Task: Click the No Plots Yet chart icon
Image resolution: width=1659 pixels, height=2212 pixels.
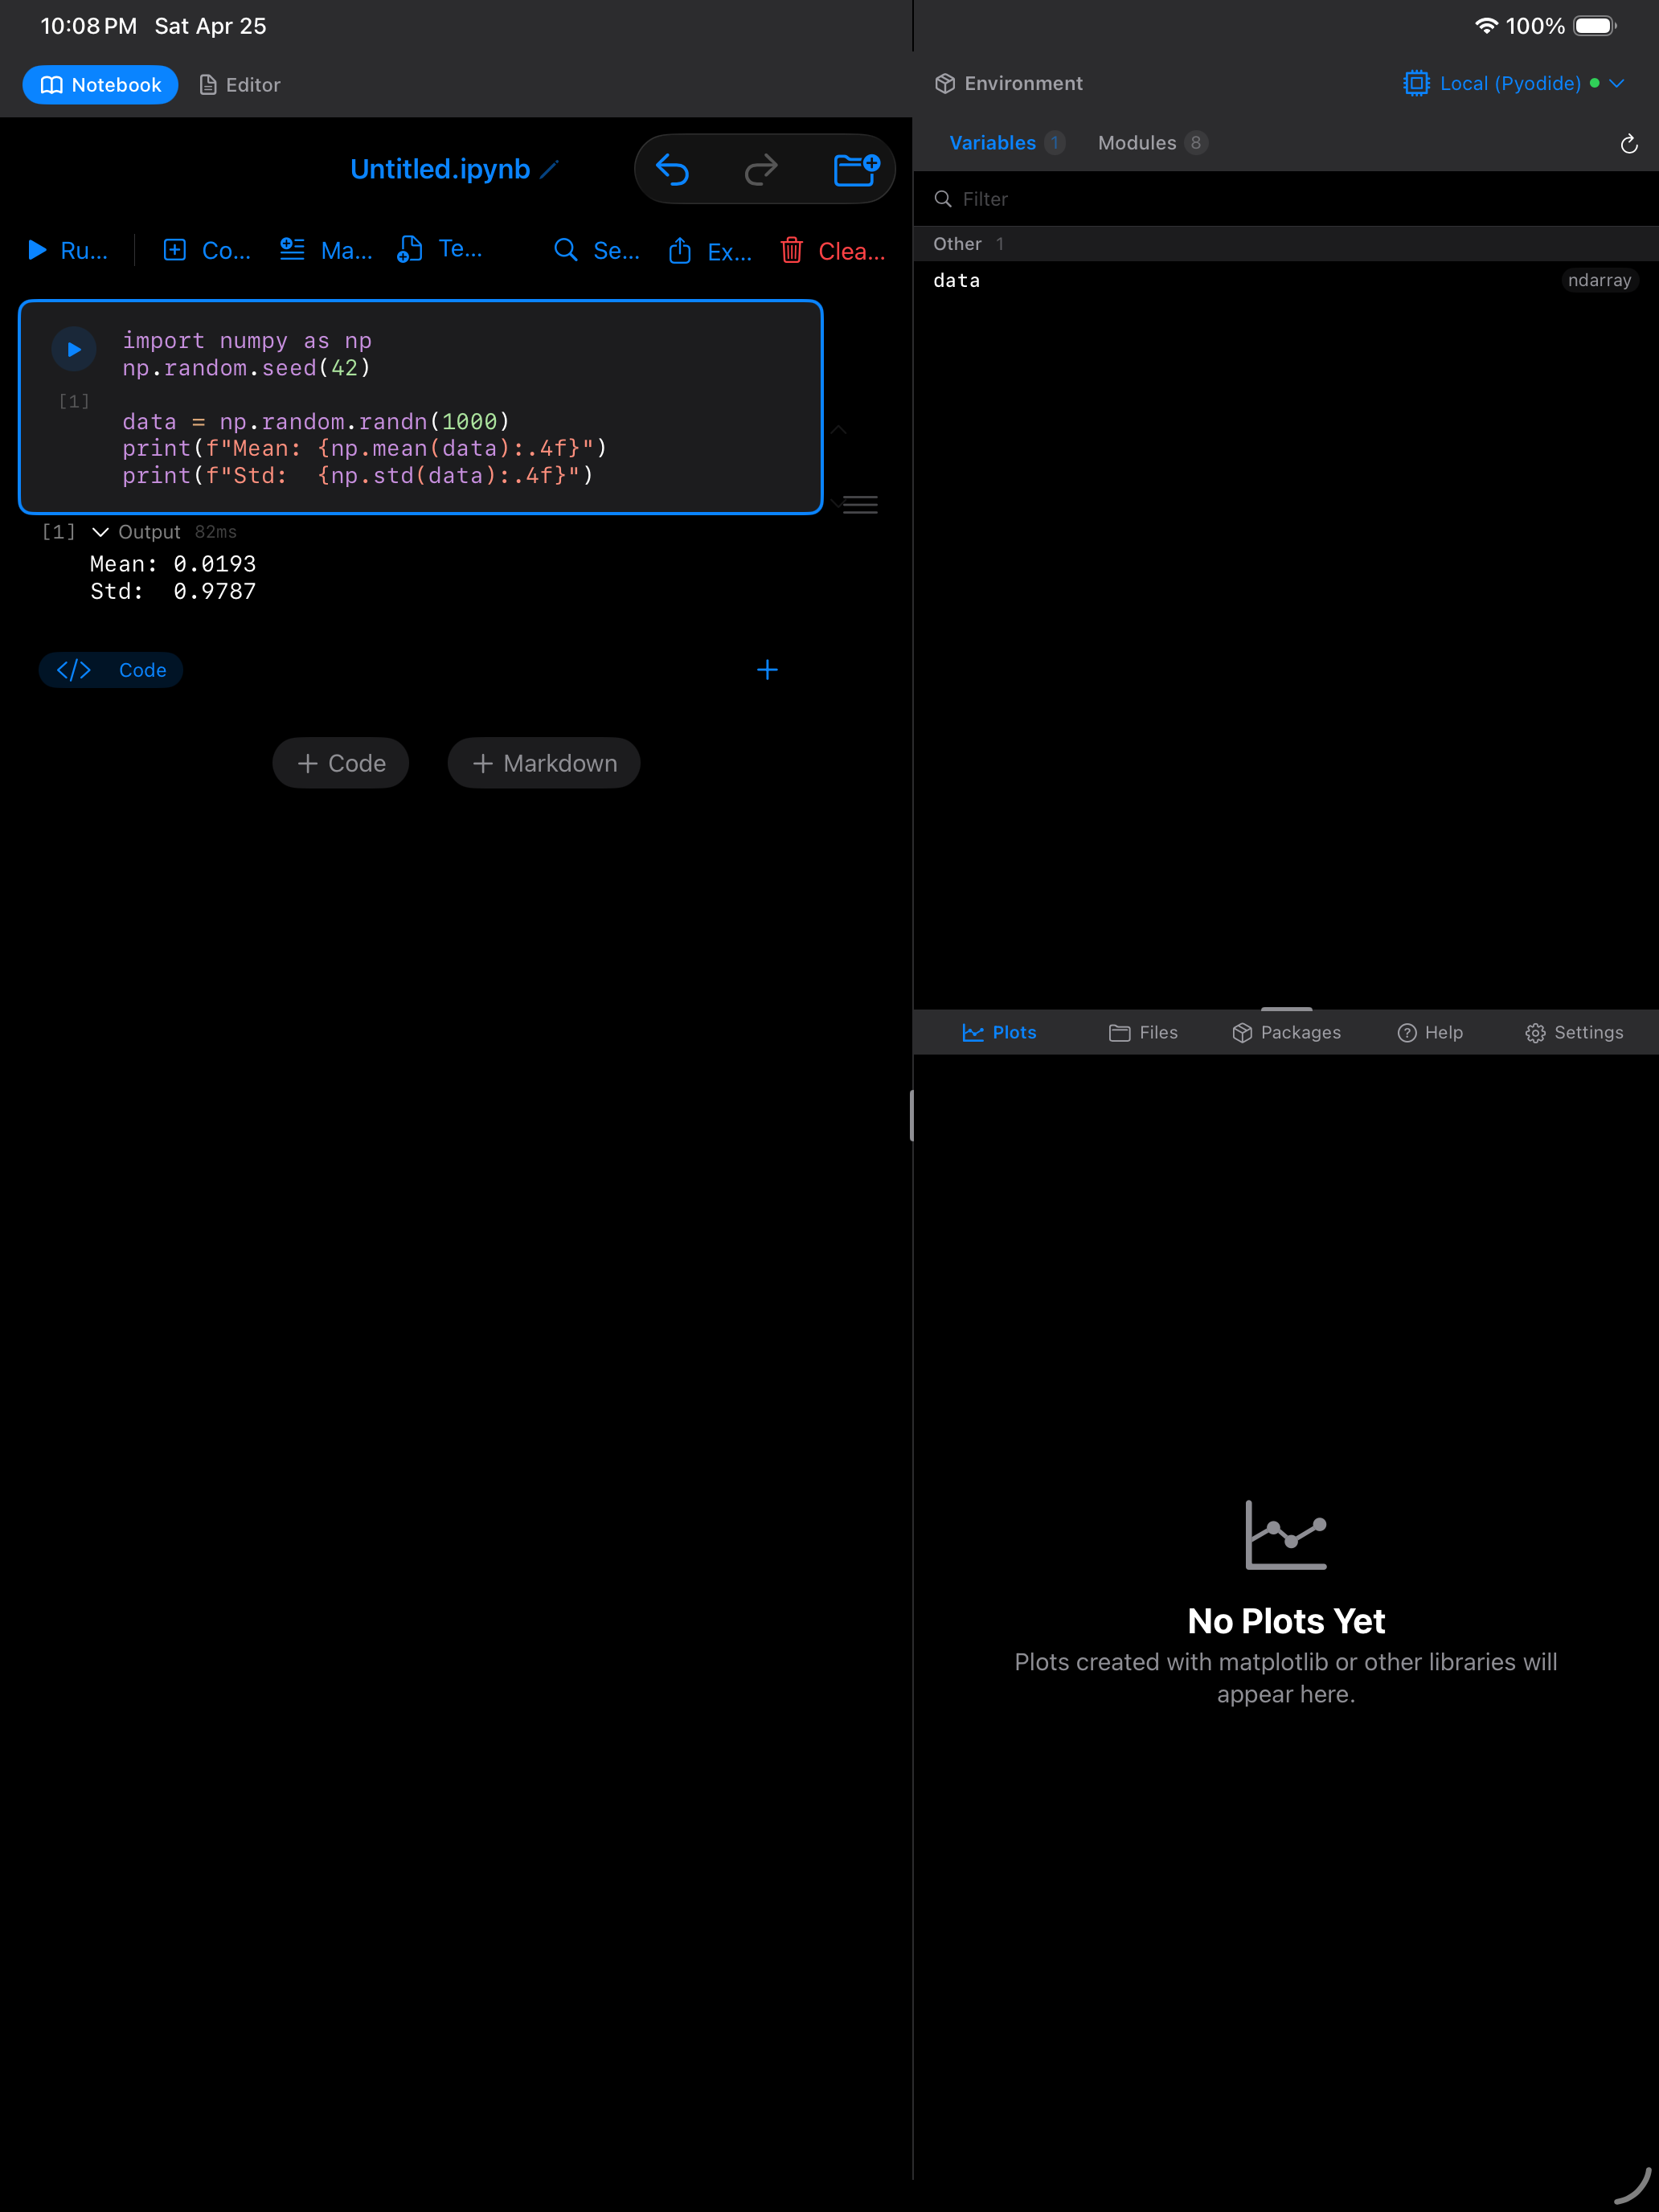Action: 1286,1535
